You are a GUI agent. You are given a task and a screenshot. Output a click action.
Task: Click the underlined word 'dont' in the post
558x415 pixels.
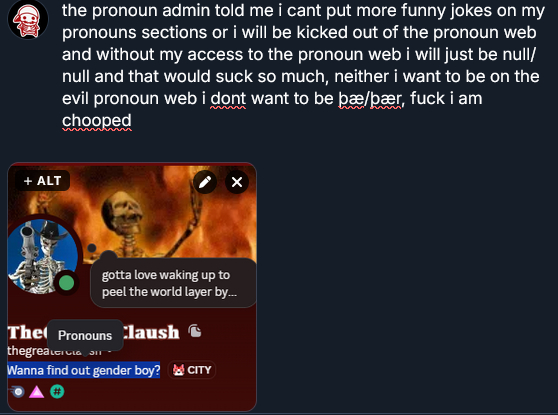point(228,99)
